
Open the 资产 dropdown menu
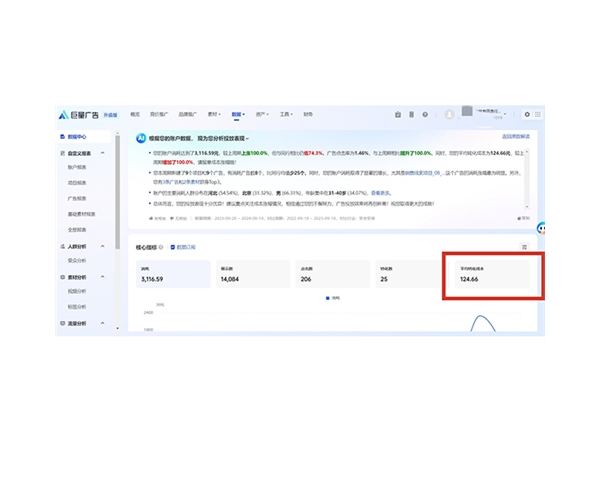[262, 114]
